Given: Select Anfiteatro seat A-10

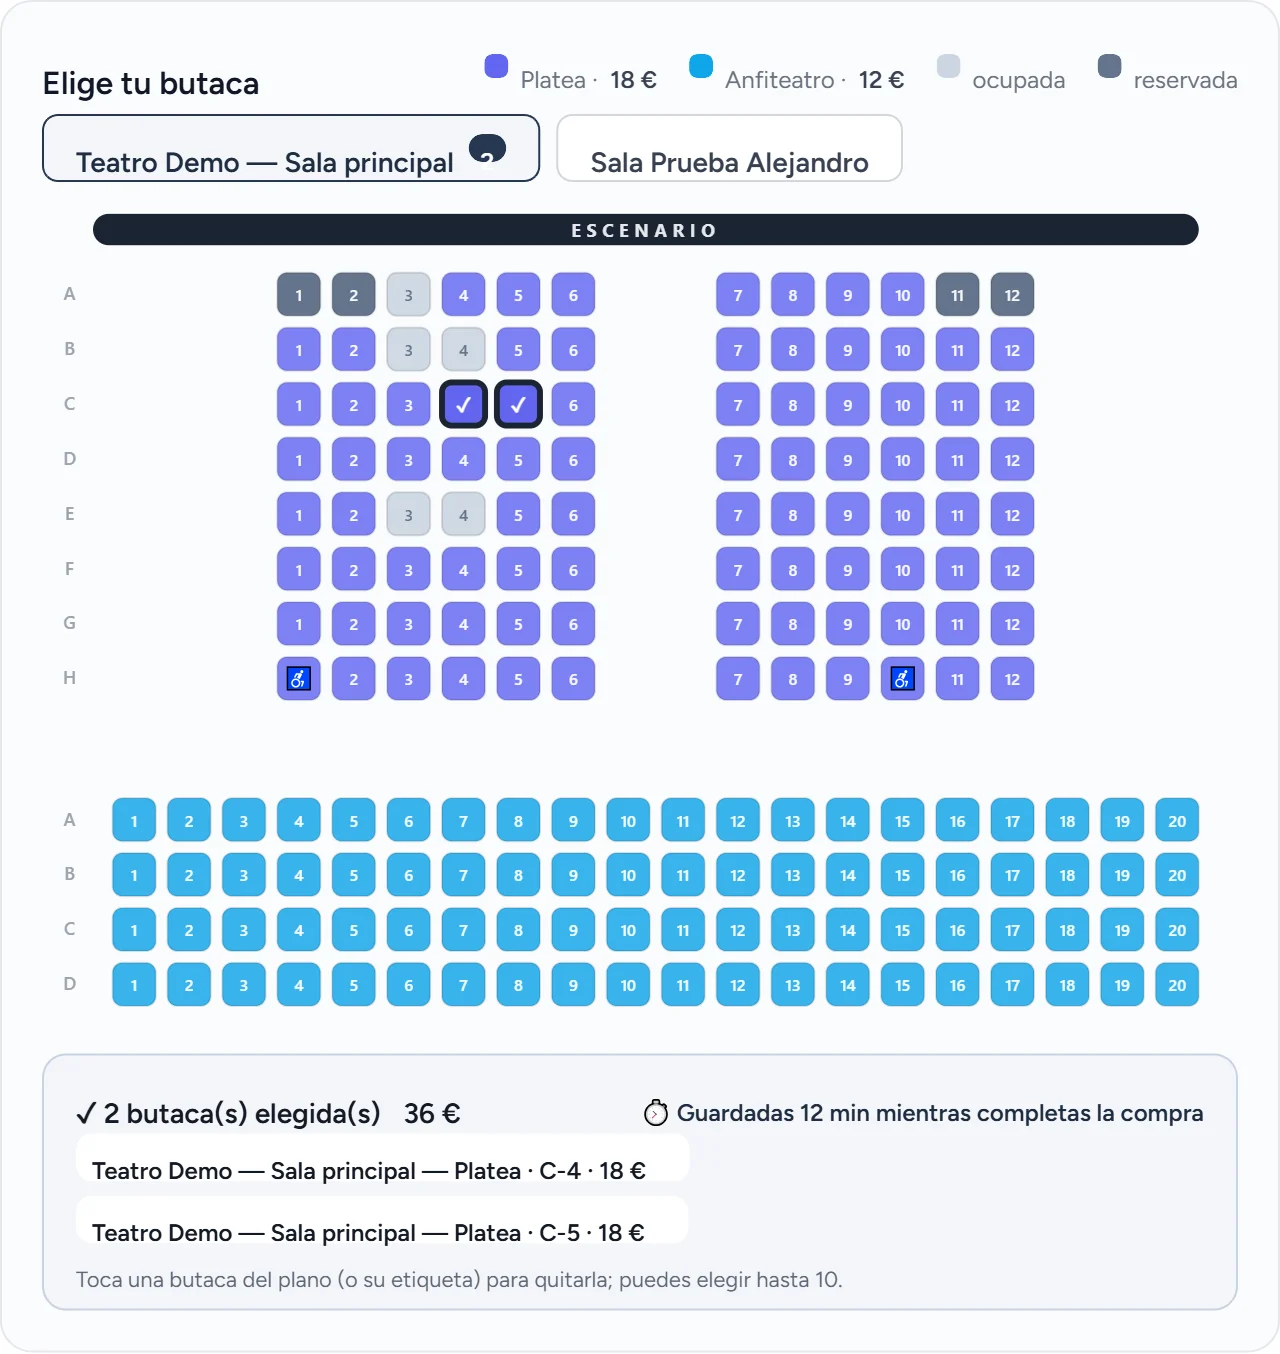Looking at the screenshot, I should 628,821.
